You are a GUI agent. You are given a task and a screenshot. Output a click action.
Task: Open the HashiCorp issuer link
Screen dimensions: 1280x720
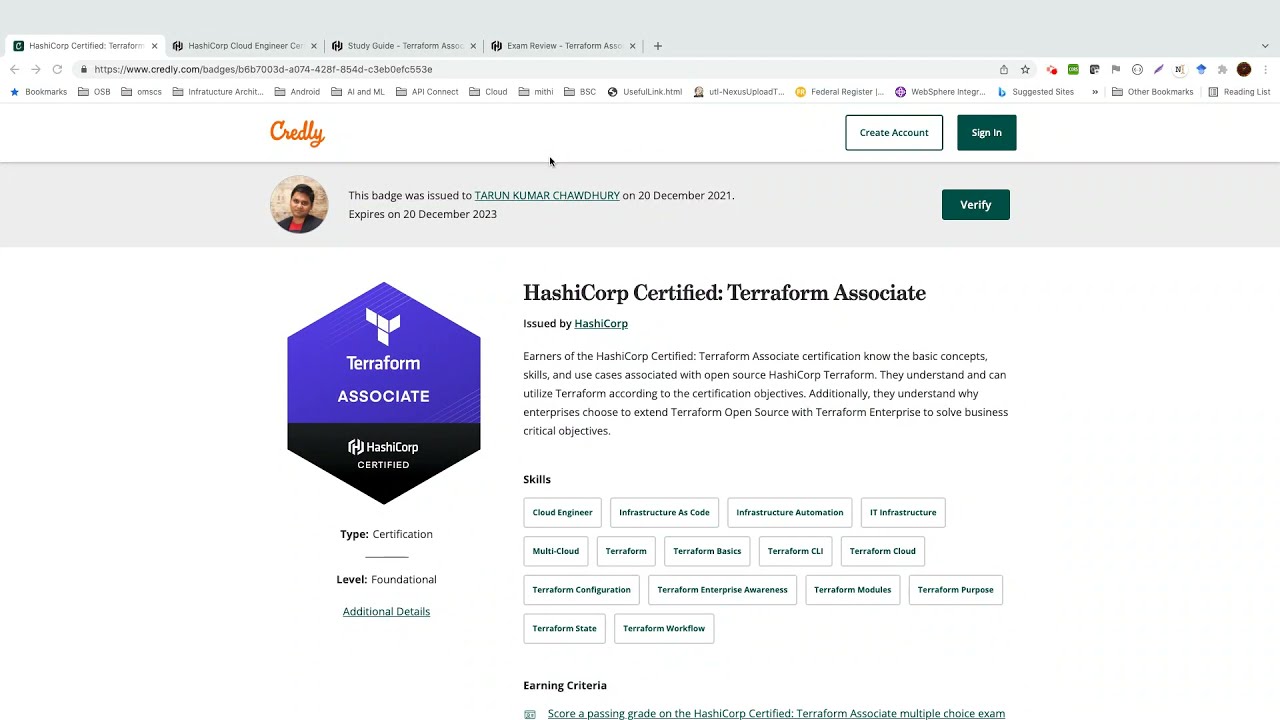[601, 324]
